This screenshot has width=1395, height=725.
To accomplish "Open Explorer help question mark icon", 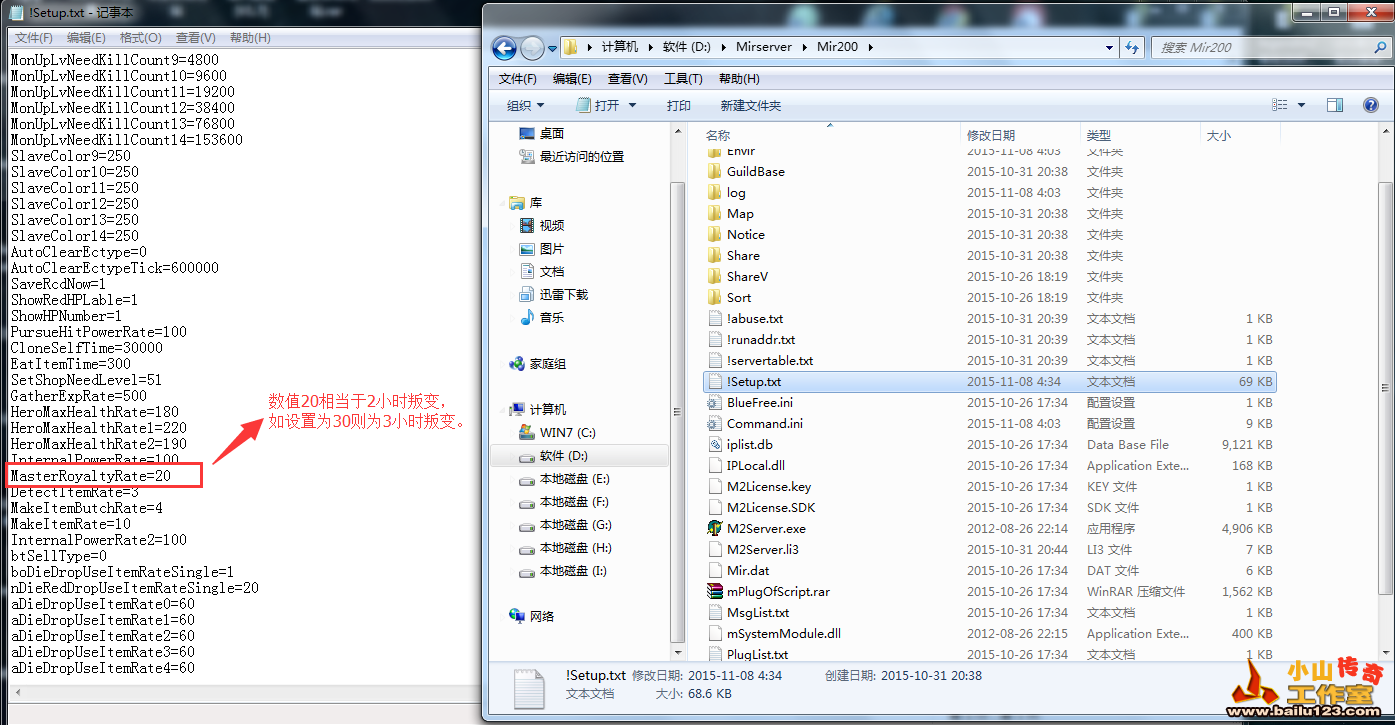I will point(1370,105).
